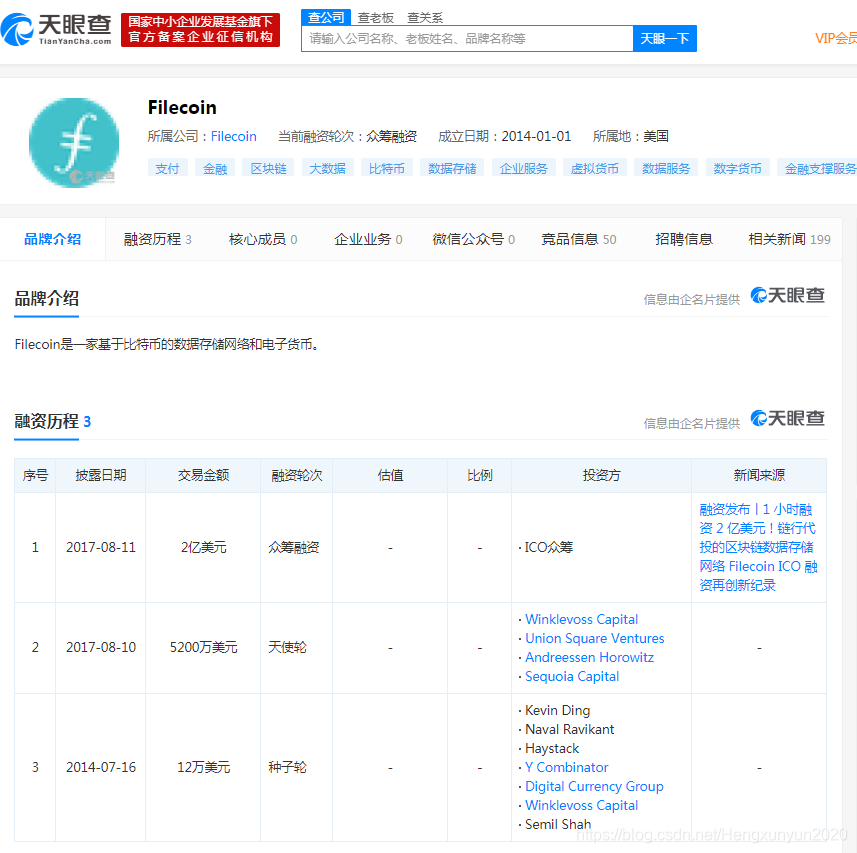
Task: Click the 所属公司 Filecoin link
Action: tap(233, 136)
